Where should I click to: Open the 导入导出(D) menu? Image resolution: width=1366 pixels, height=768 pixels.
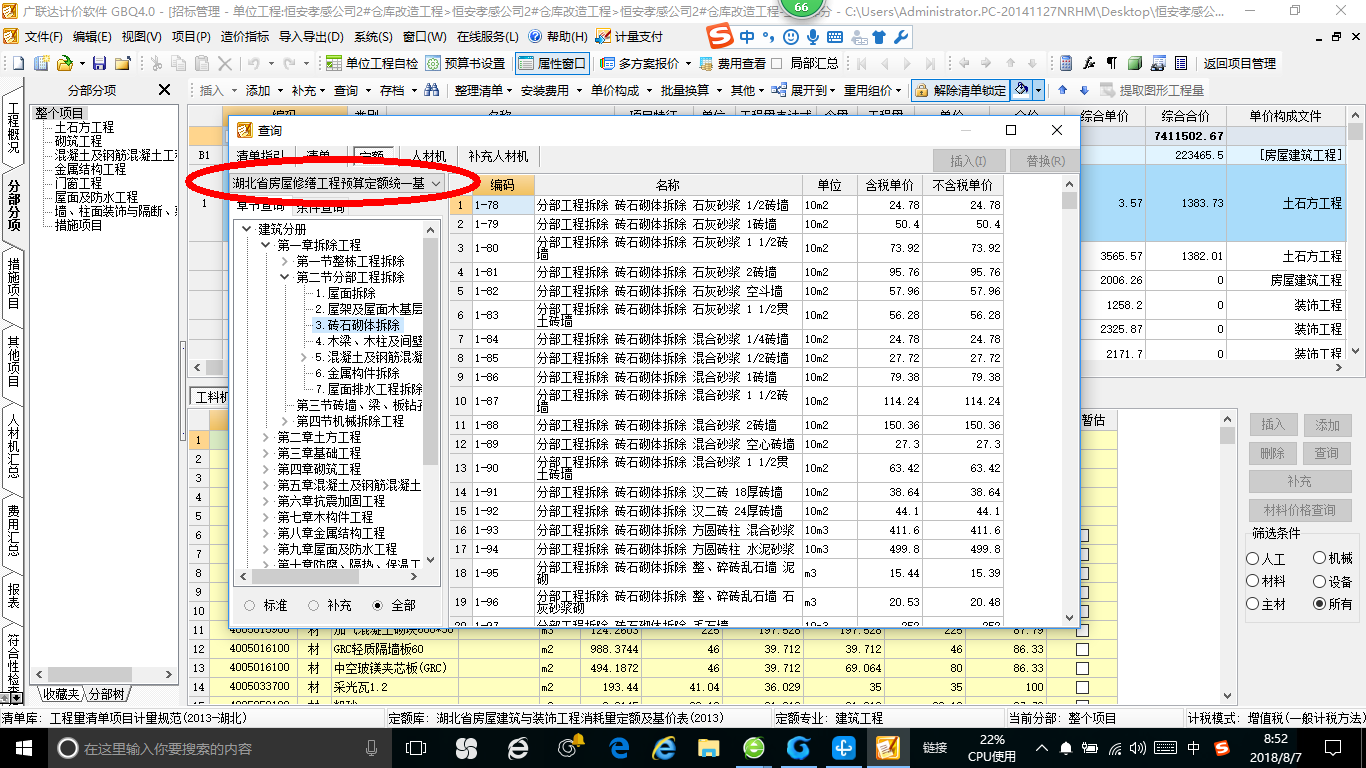pyautogui.click(x=312, y=36)
